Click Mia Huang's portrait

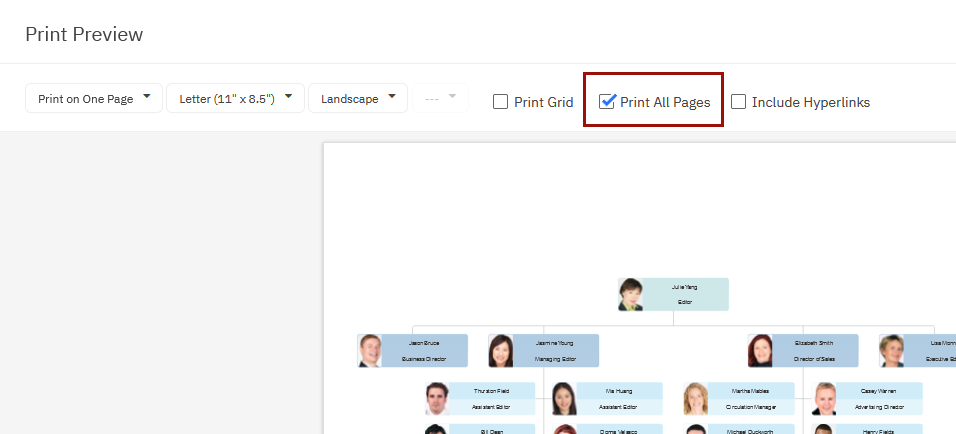(566, 399)
